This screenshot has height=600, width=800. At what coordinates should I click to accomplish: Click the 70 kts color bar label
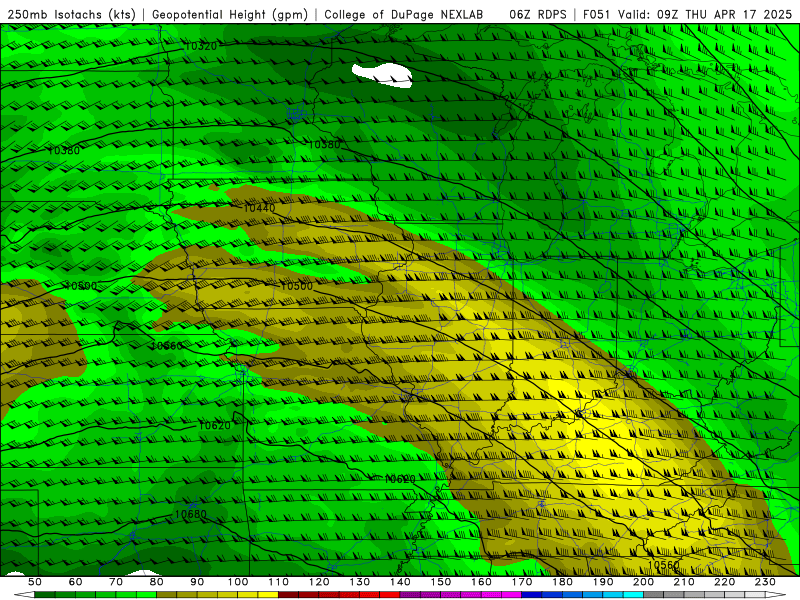(116, 582)
